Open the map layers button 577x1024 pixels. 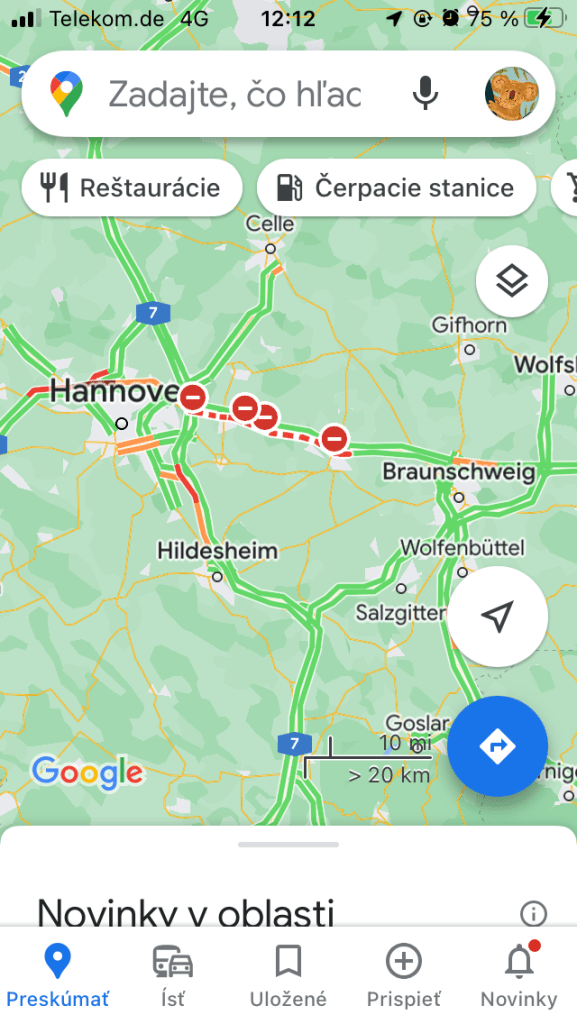click(x=512, y=281)
